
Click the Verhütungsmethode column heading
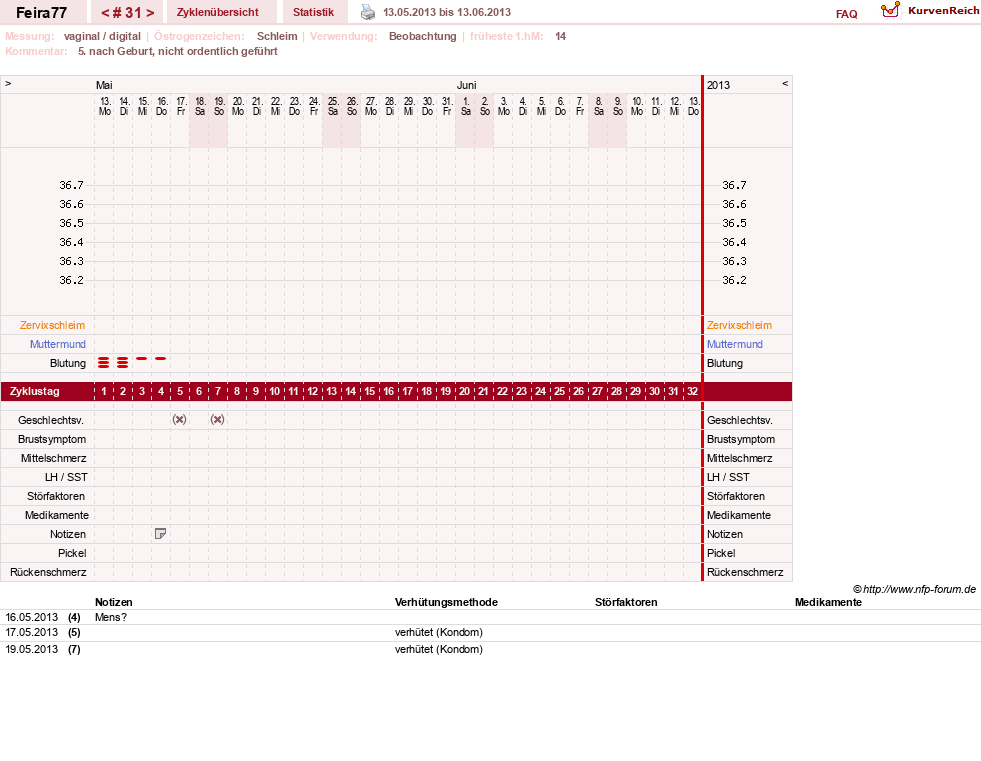pos(446,602)
